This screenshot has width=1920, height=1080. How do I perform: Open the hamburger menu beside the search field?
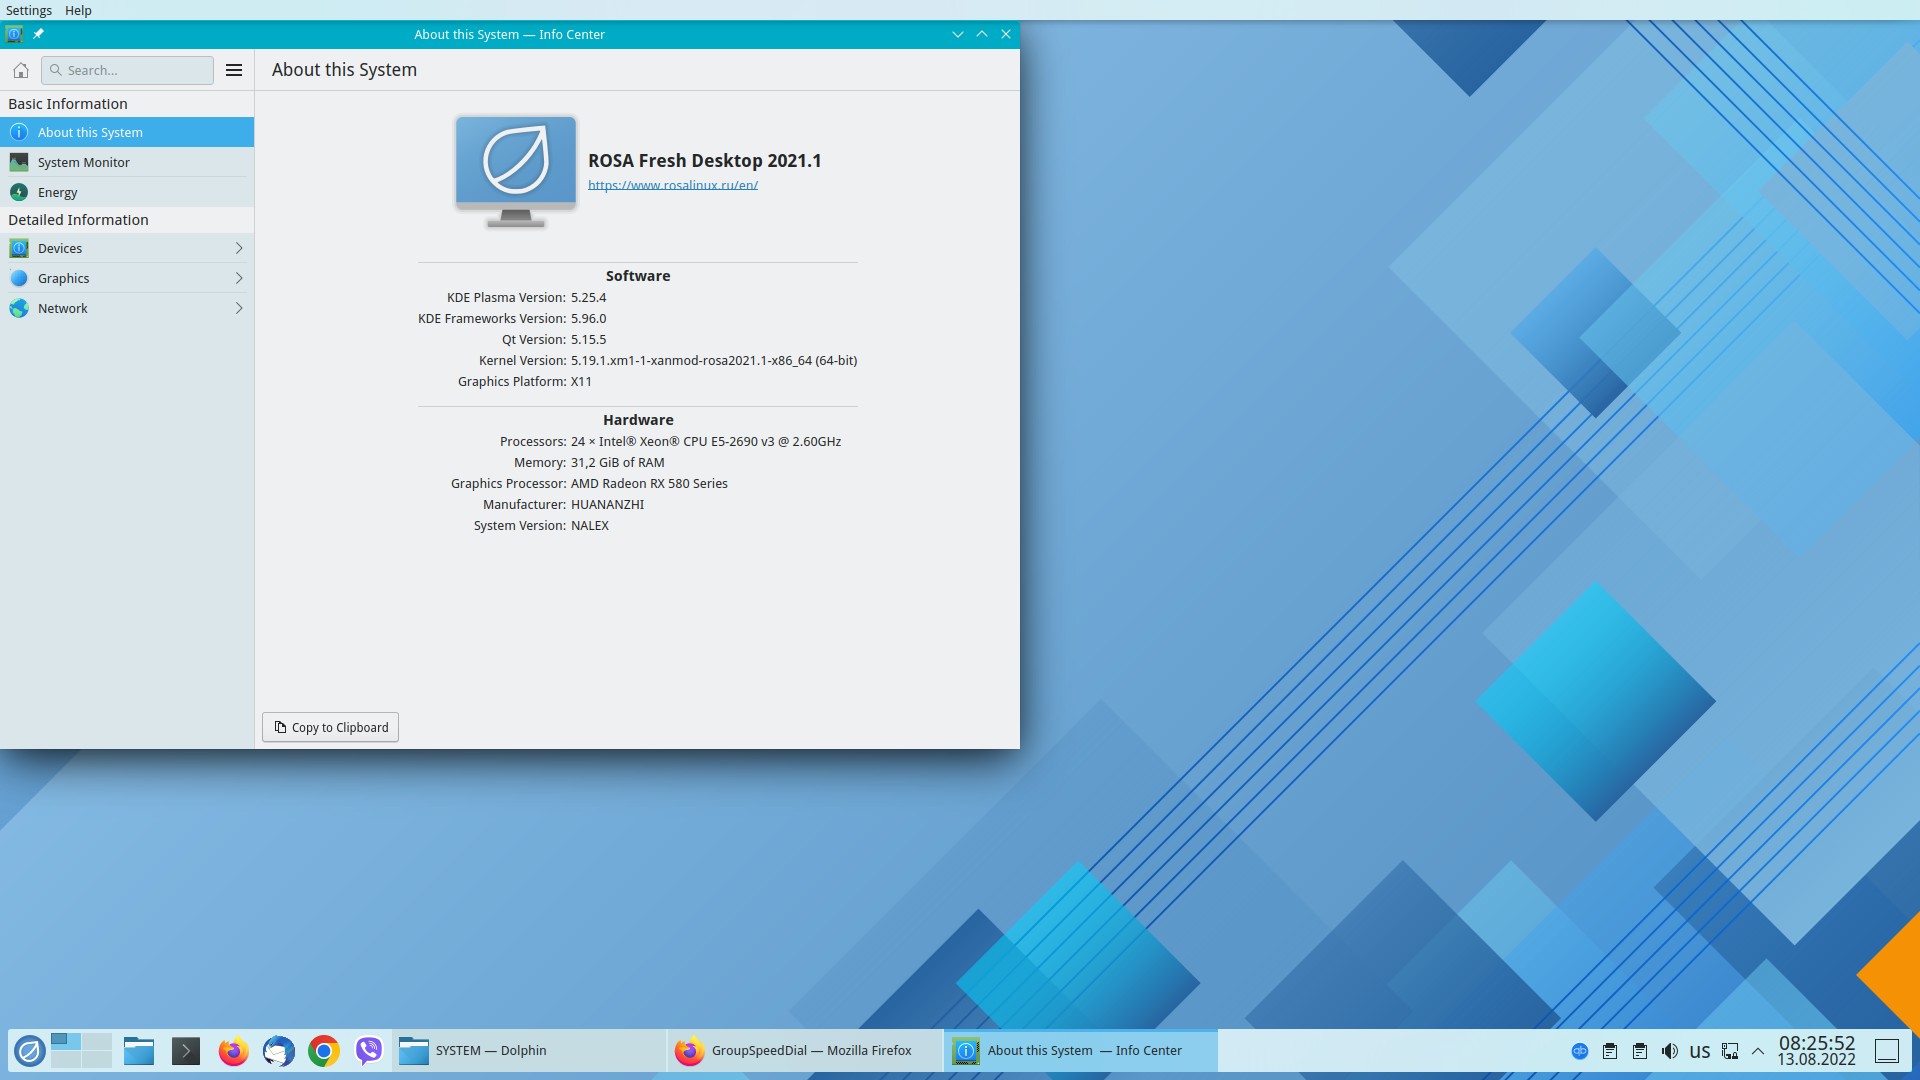234,70
